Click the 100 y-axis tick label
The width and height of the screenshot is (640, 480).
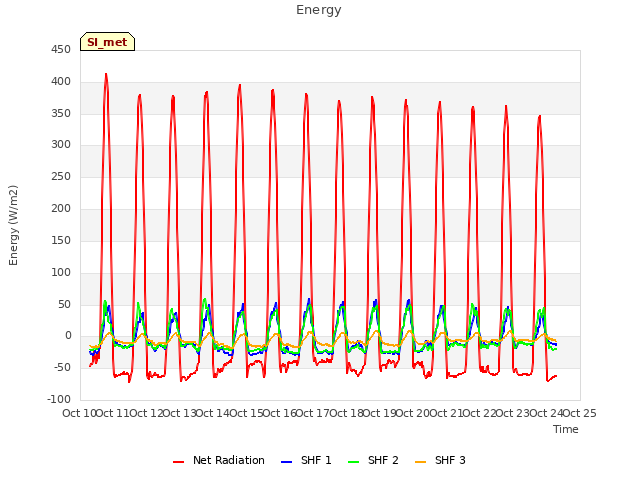pos(61,272)
